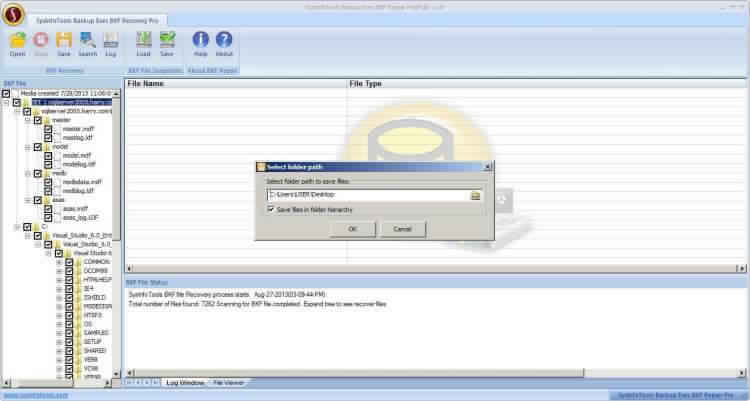Toggle Save files in folder hierarchy checkbox
The width and height of the screenshot is (750, 401).
pyautogui.click(x=271, y=210)
